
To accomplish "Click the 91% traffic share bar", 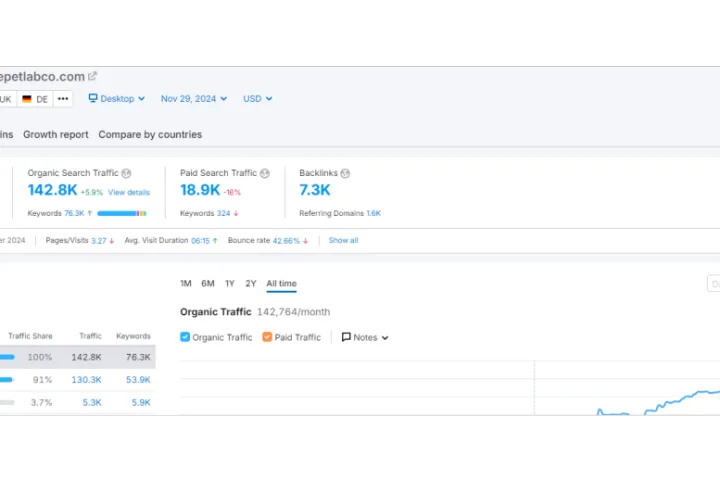I will (x=6, y=380).
